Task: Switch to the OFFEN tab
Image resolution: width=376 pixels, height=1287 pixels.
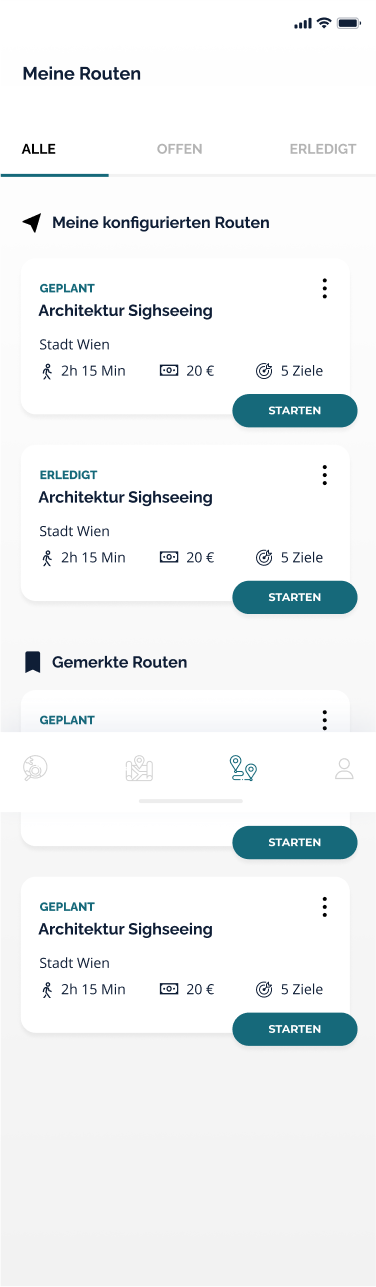Action: pyautogui.click(x=180, y=149)
